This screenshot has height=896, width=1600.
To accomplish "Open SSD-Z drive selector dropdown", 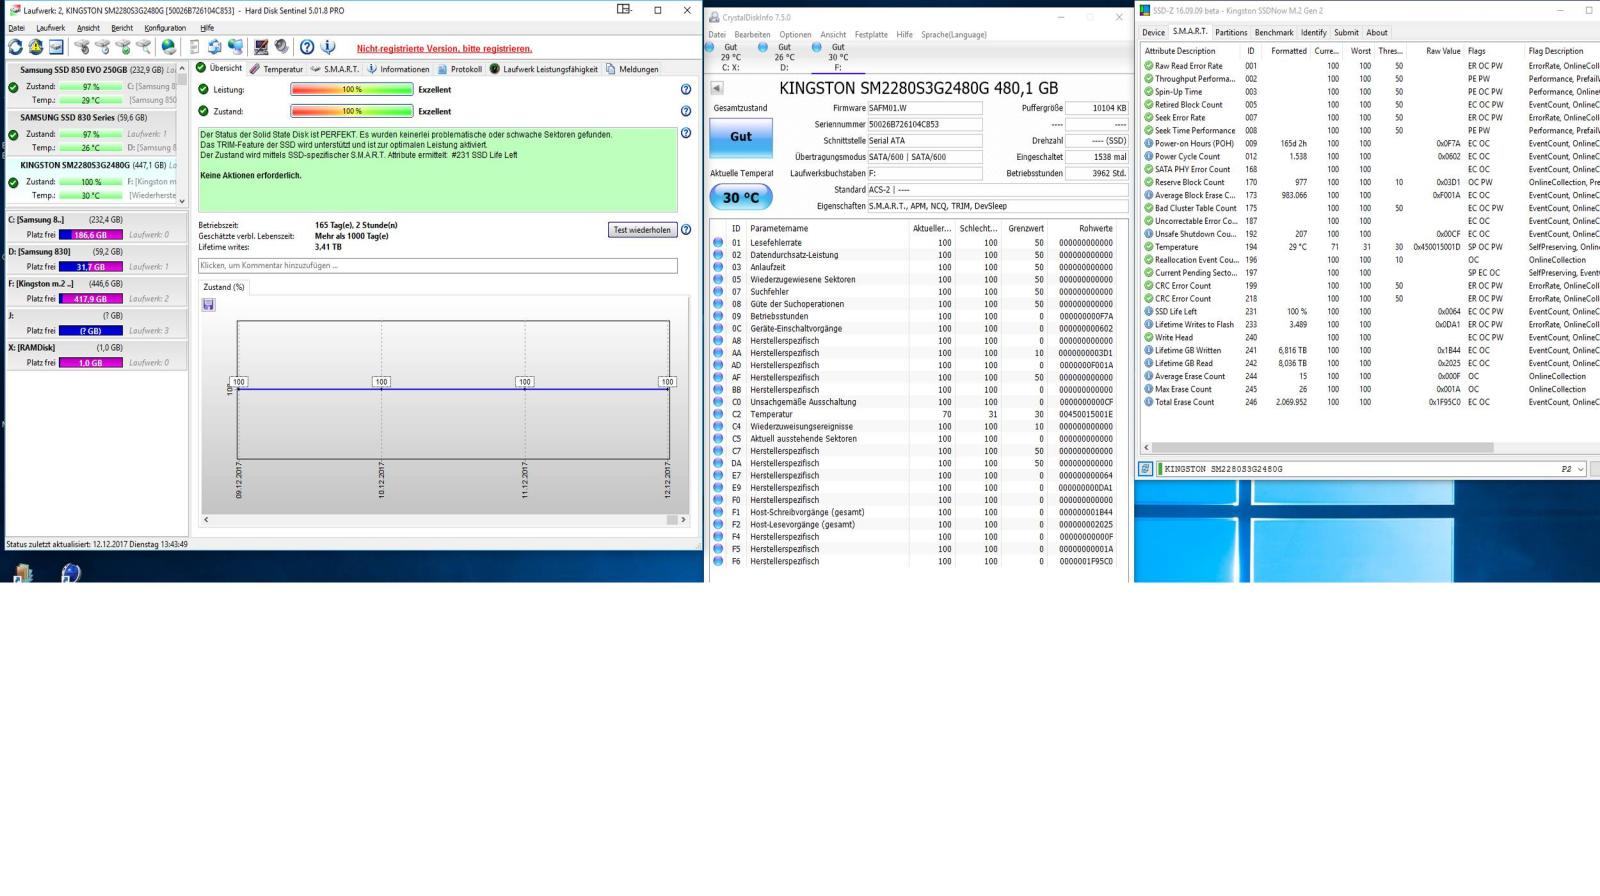I will pyautogui.click(x=1580, y=469).
